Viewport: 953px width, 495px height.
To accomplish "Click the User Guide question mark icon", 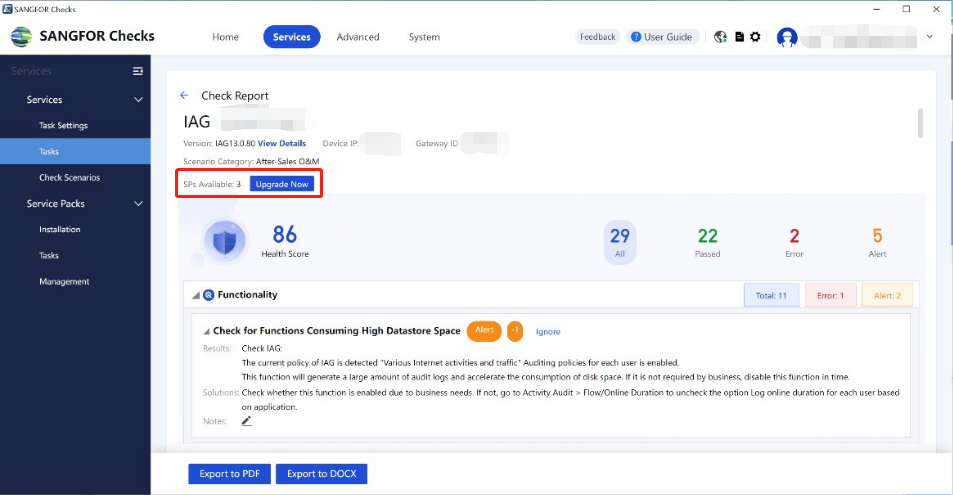I will (x=636, y=37).
